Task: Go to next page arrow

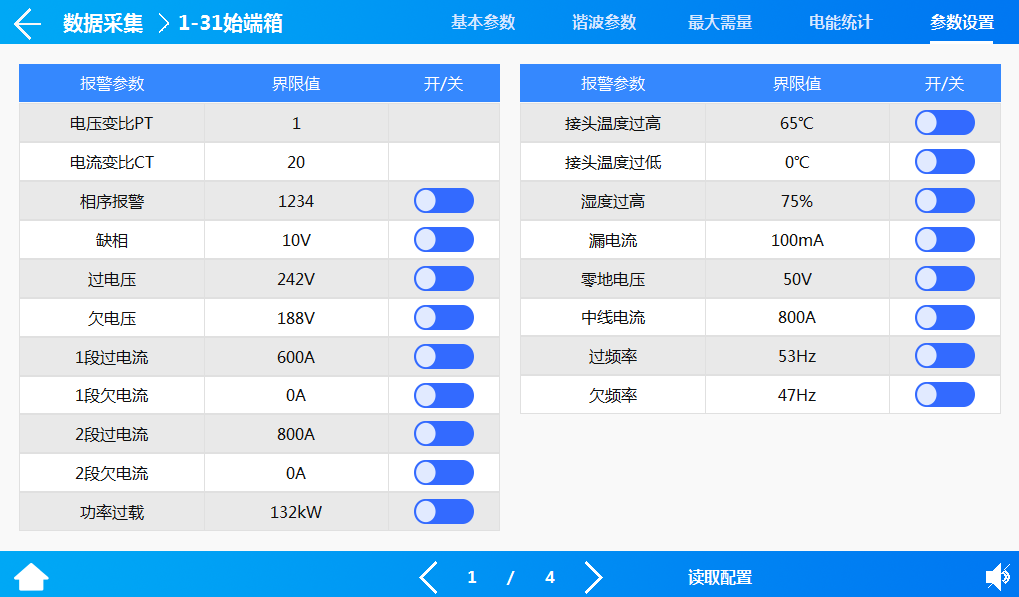Action: point(593,577)
